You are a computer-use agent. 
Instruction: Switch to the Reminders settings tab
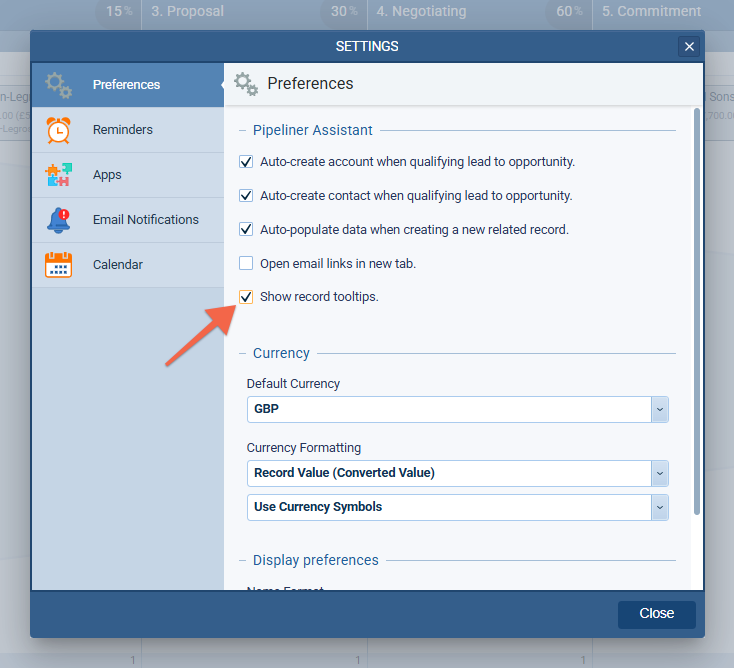point(123,130)
